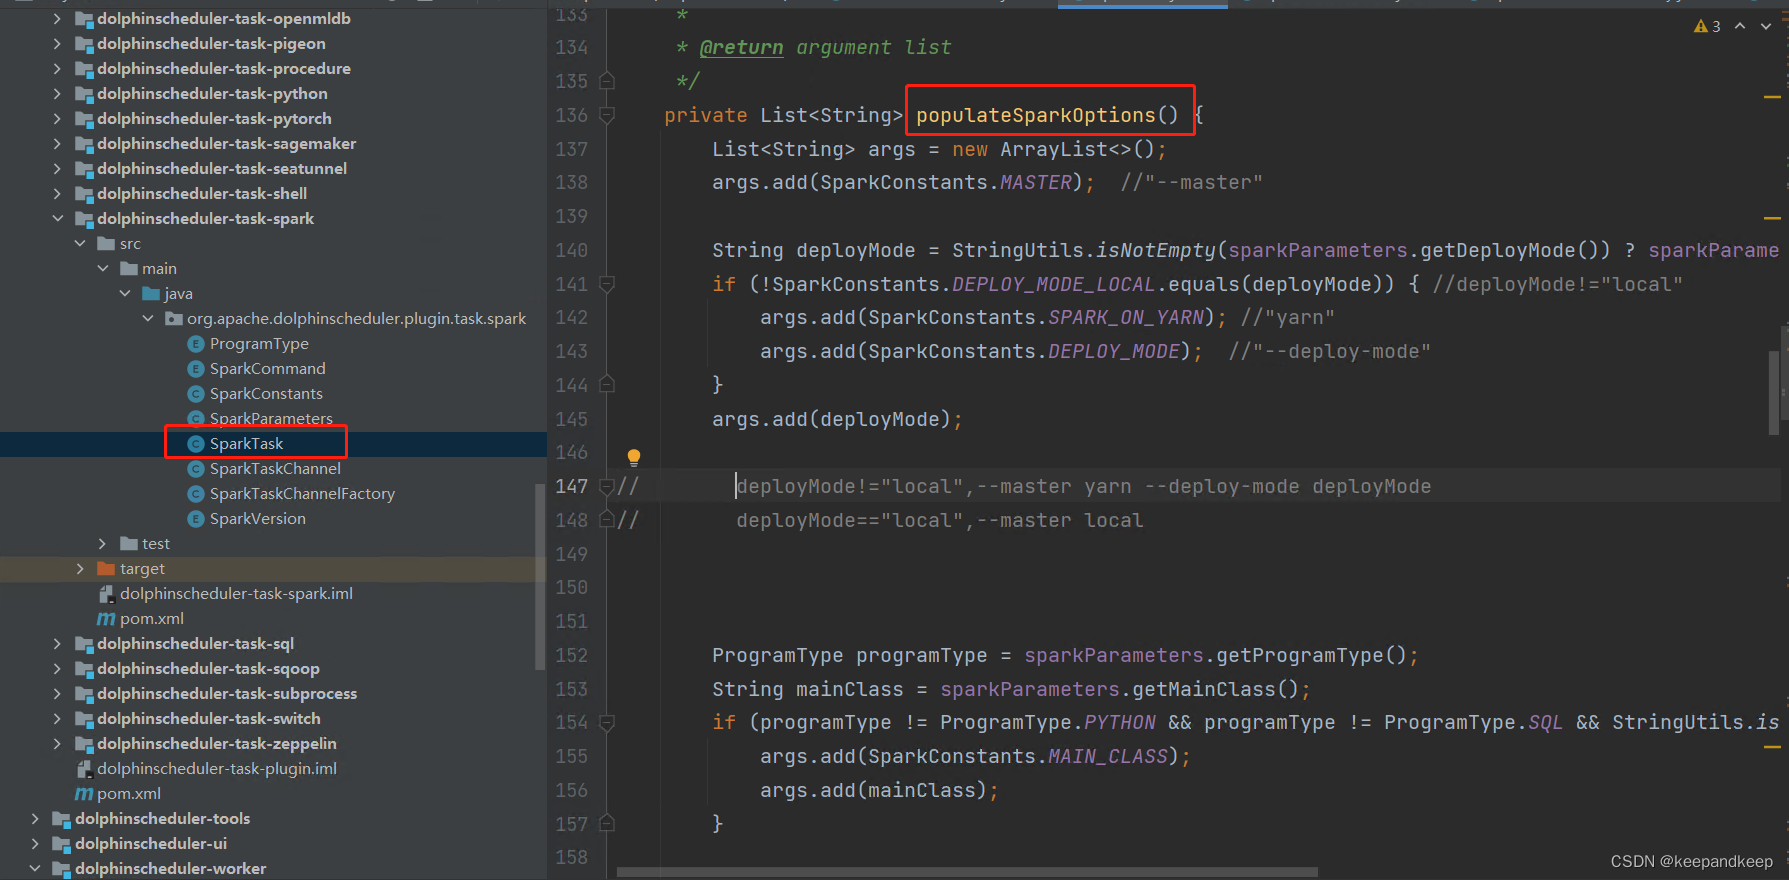
Task: Collapse the org.apache.dolphinscheduler.plugin.task.spark package
Action: tap(148, 319)
